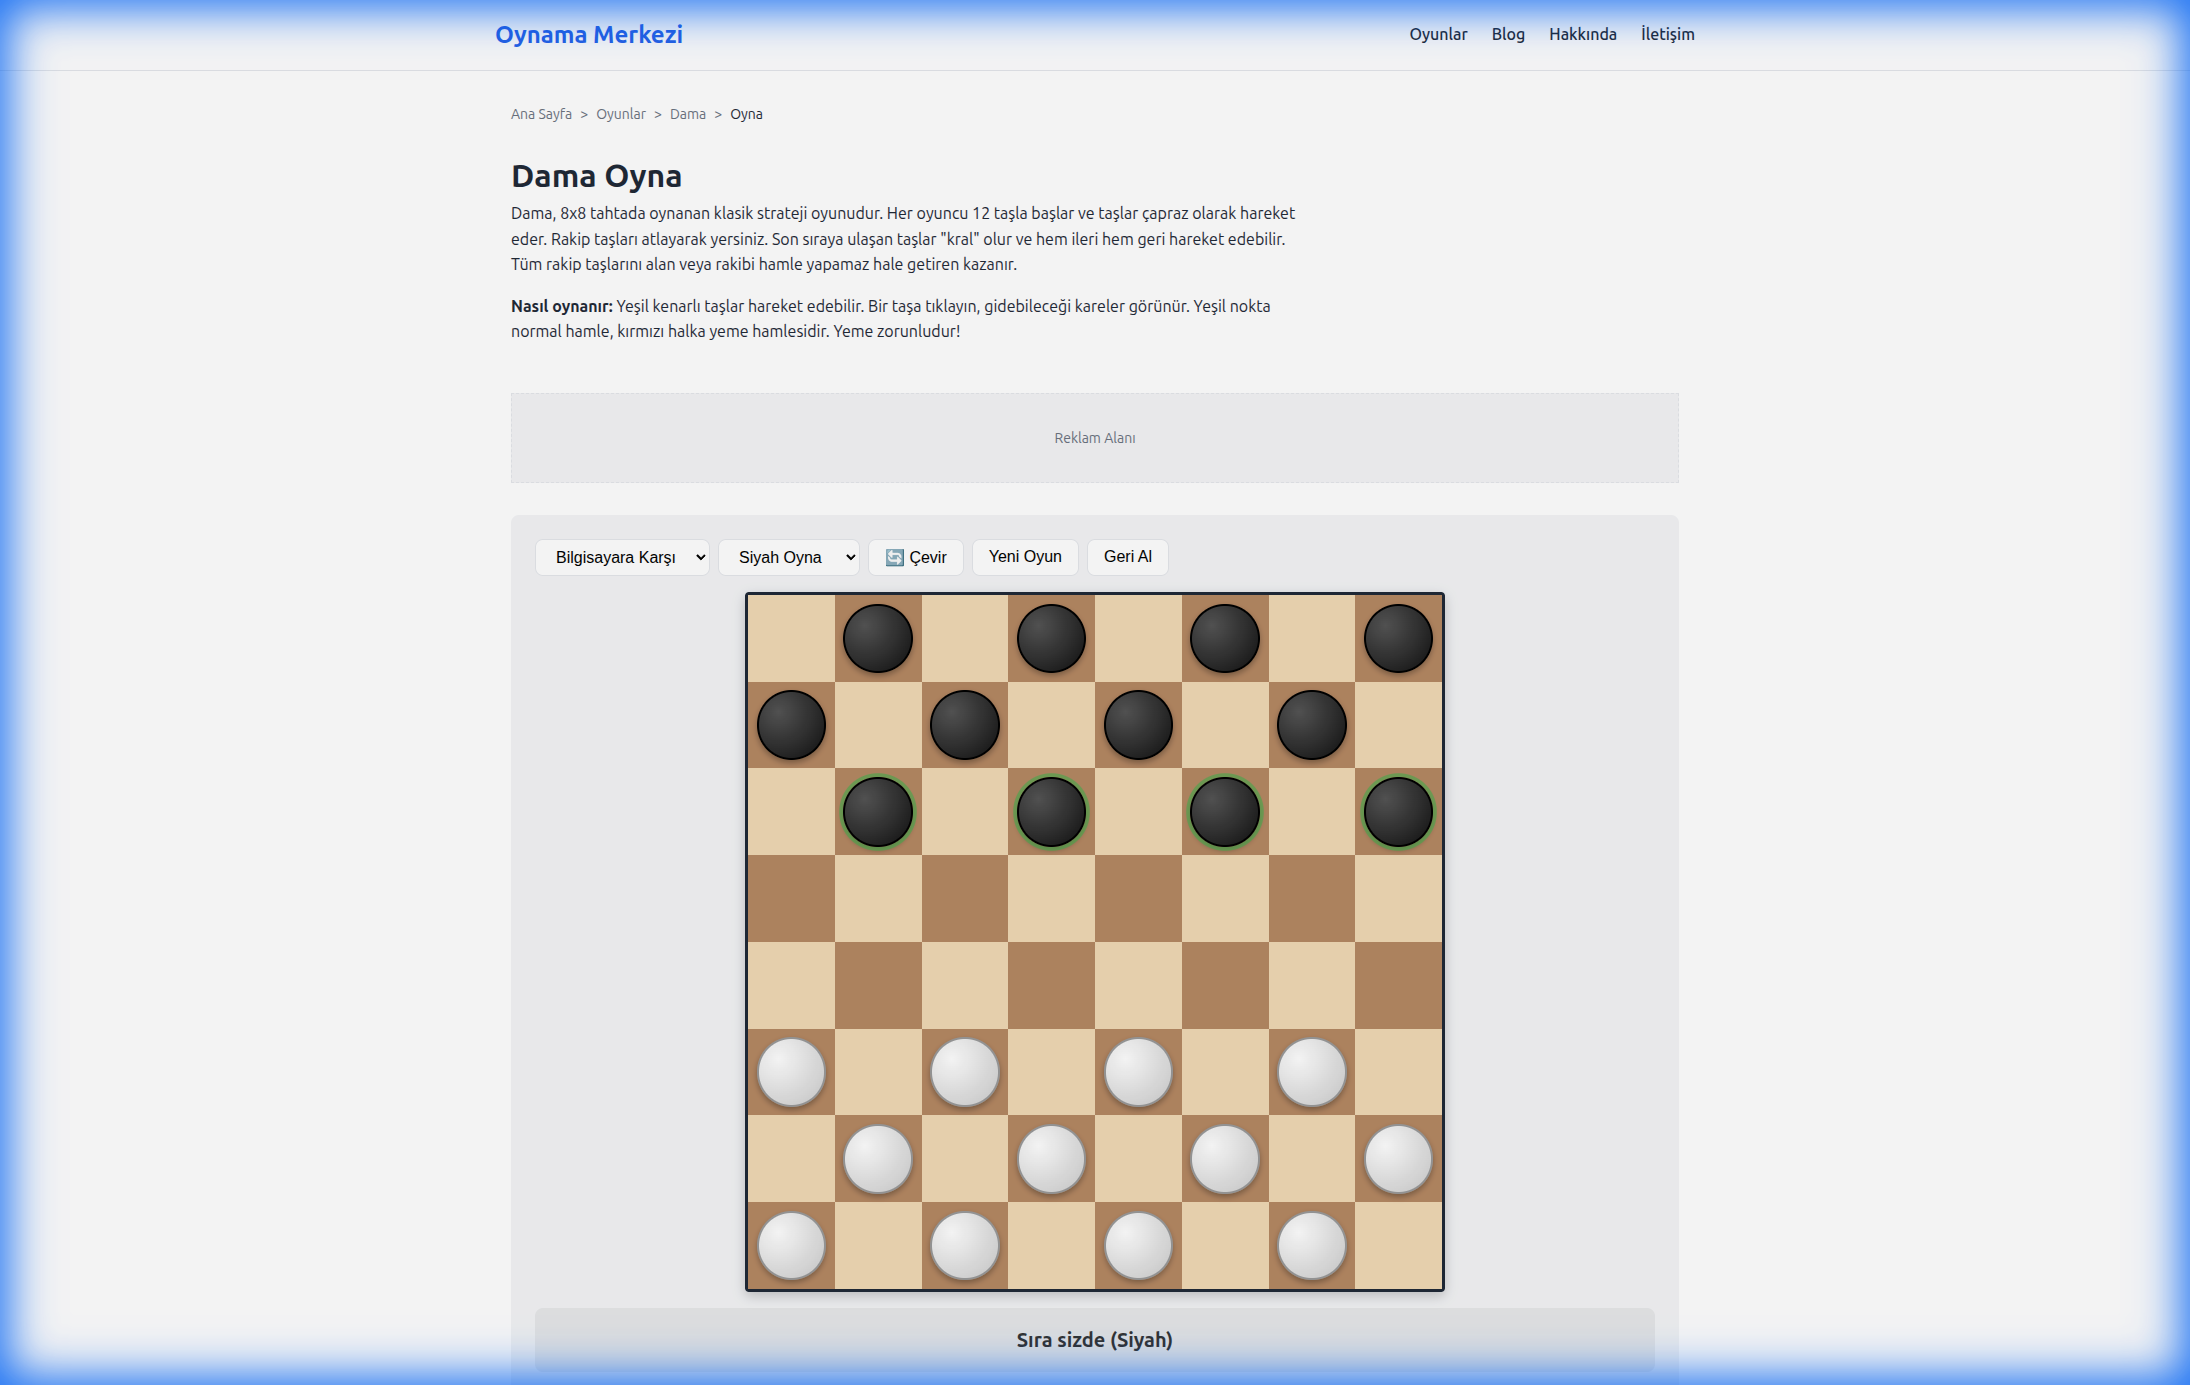The image size is (2190, 1385).
Task: Select leftmost green-outlined black piece
Action: (878, 812)
